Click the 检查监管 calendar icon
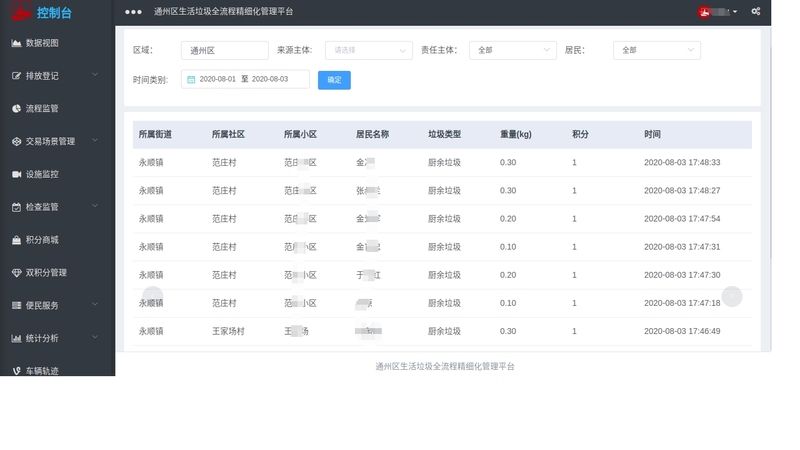Image resolution: width=800 pixels, height=450 pixels. pyautogui.click(x=16, y=207)
